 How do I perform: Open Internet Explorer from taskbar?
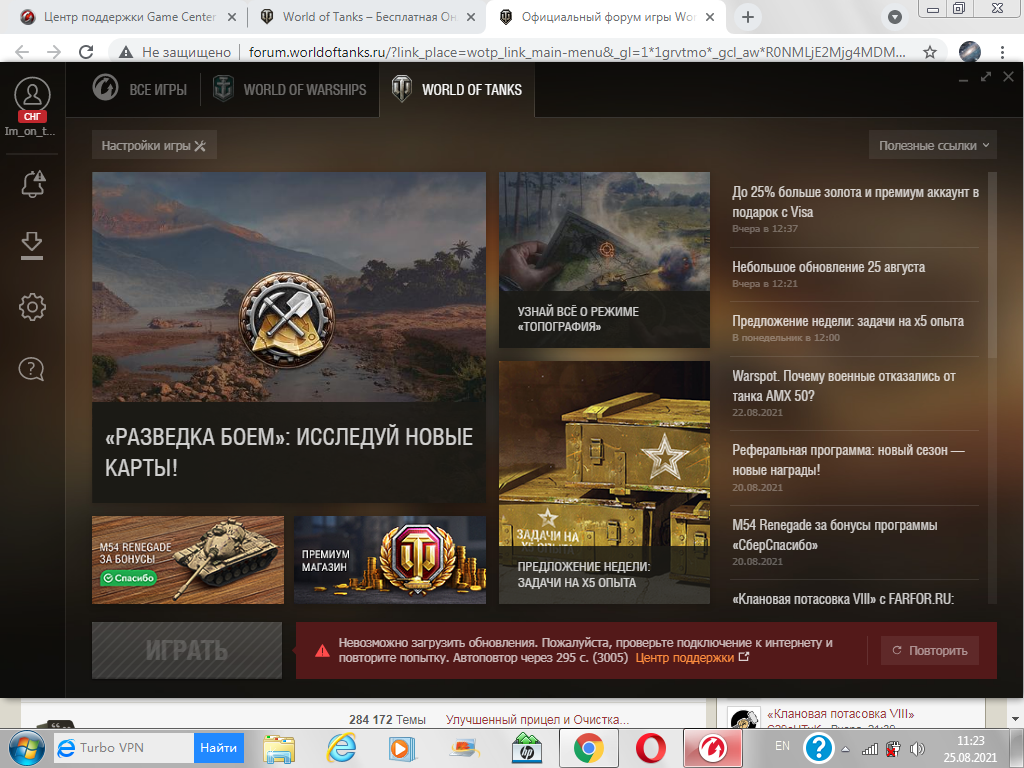pyautogui.click(x=342, y=748)
